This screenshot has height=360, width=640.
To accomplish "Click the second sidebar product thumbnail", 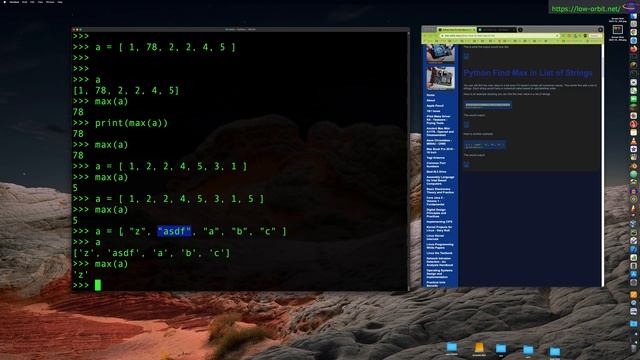I will pyautogui.click(x=440, y=78).
